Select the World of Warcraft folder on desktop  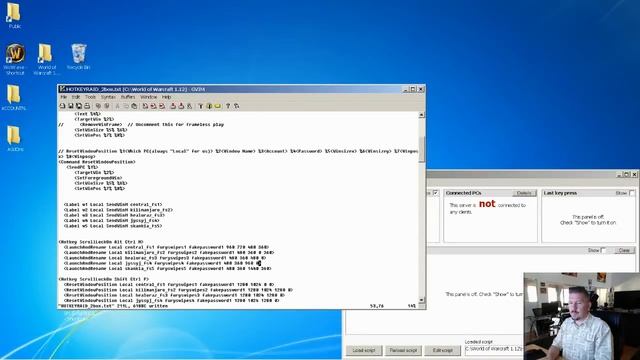pyautogui.click(x=46, y=60)
